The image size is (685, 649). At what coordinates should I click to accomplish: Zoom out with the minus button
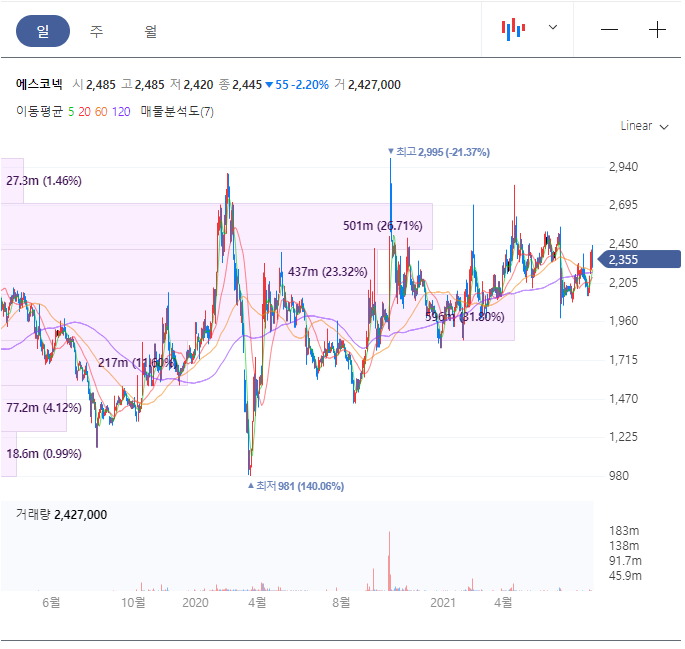pyautogui.click(x=609, y=30)
